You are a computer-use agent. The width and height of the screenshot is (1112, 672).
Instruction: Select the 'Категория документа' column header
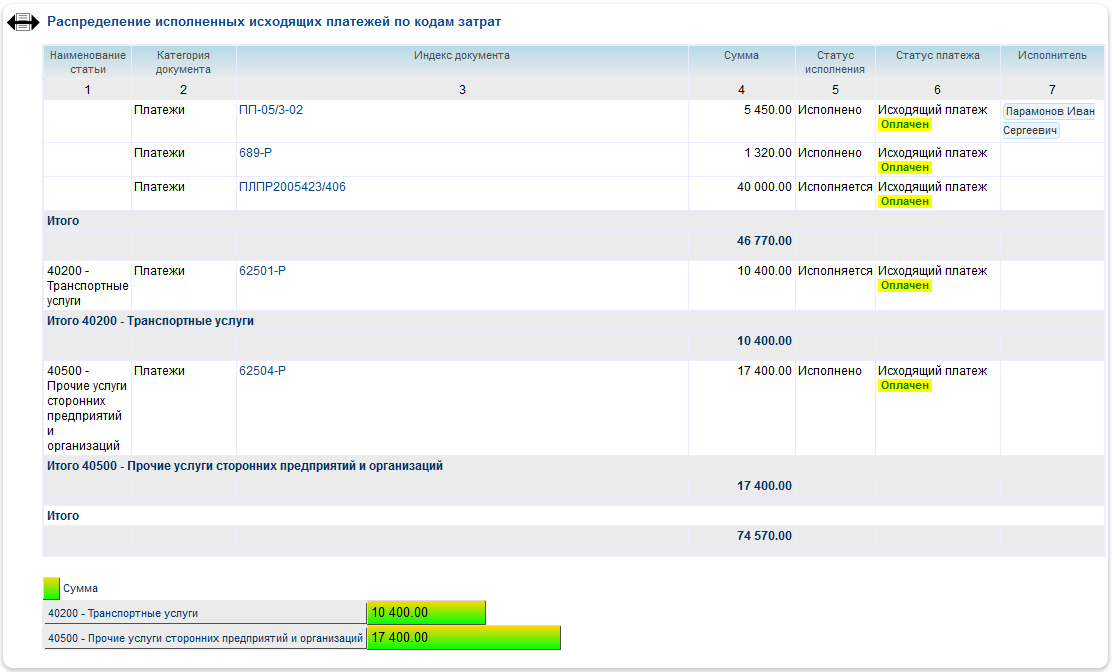(183, 62)
